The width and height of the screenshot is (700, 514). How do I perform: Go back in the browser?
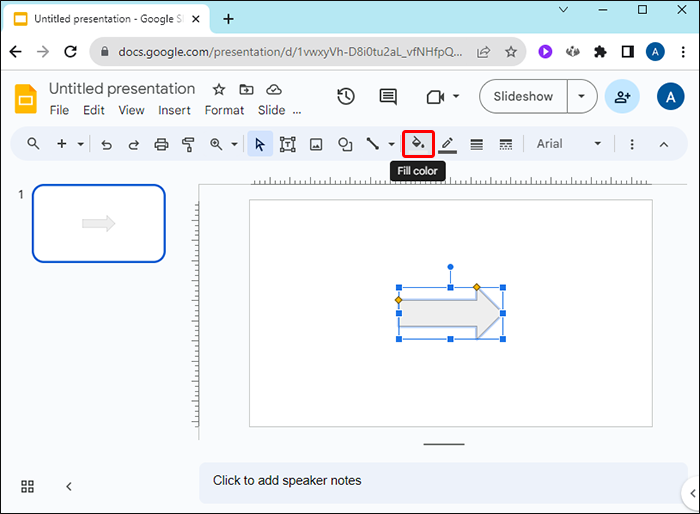[x=16, y=52]
